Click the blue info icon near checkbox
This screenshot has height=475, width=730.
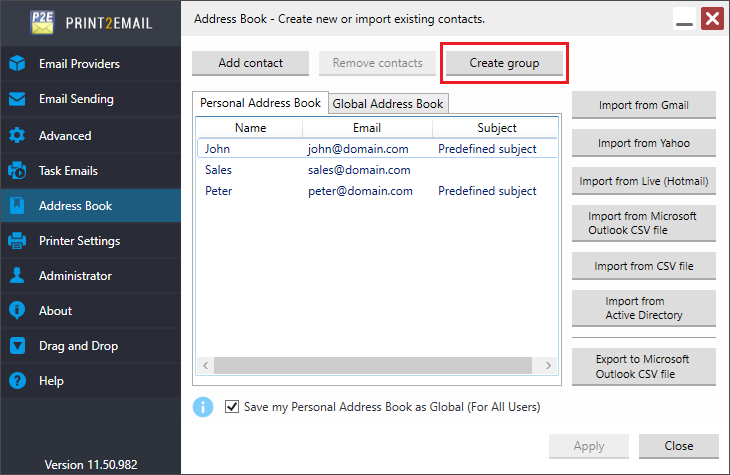tap(203, 407)
